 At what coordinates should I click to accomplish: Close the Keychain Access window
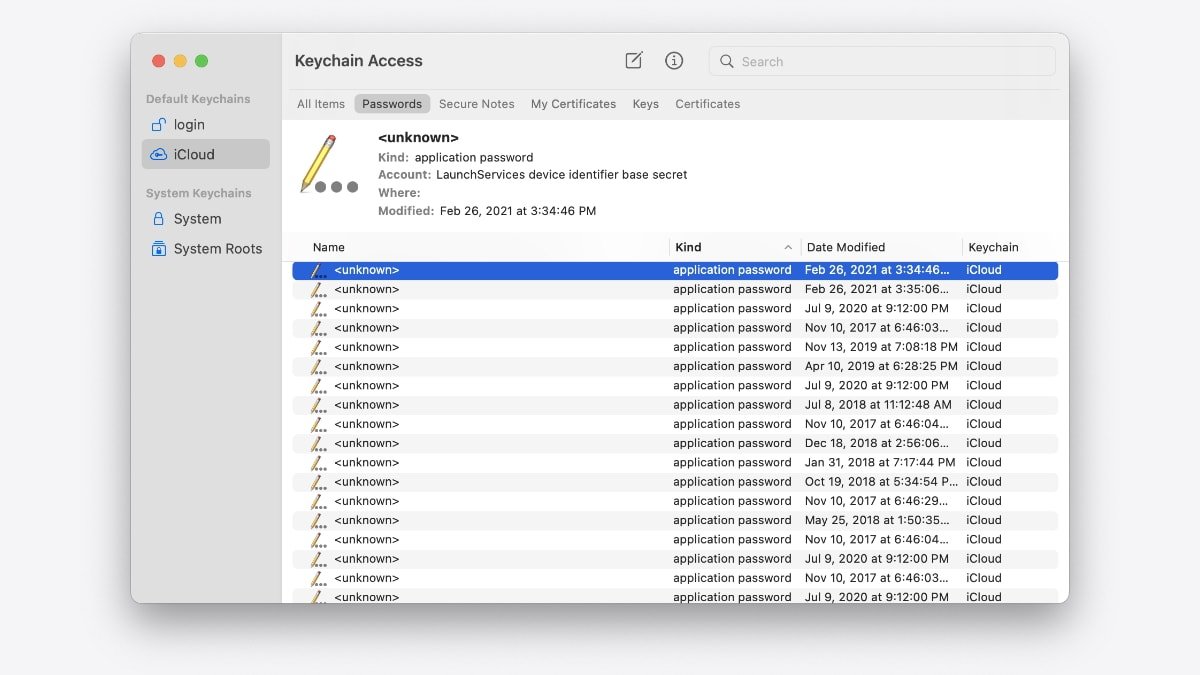pos(158,61)
